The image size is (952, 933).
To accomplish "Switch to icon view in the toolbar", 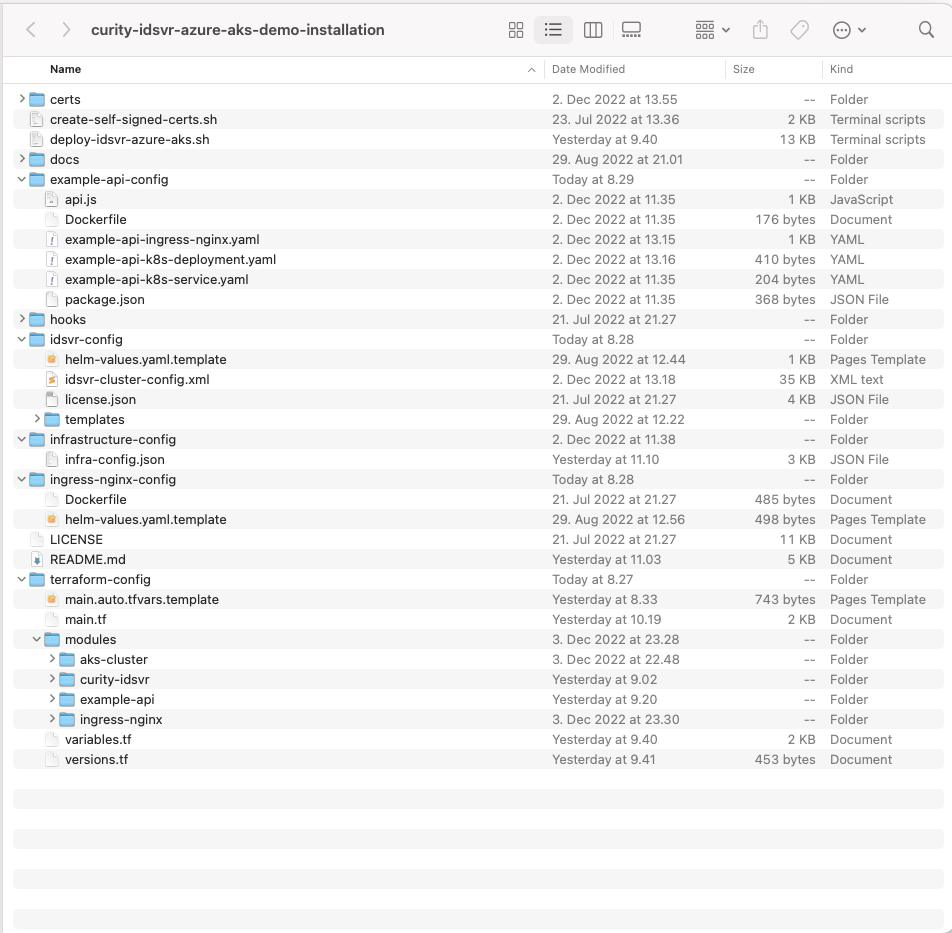I will [515, 30].
